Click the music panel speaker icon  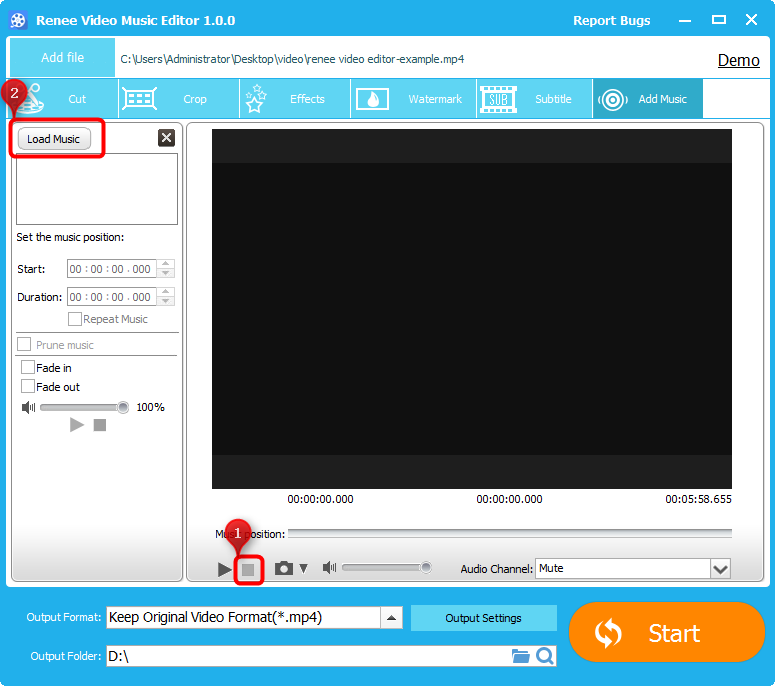(x=28, y=407)
